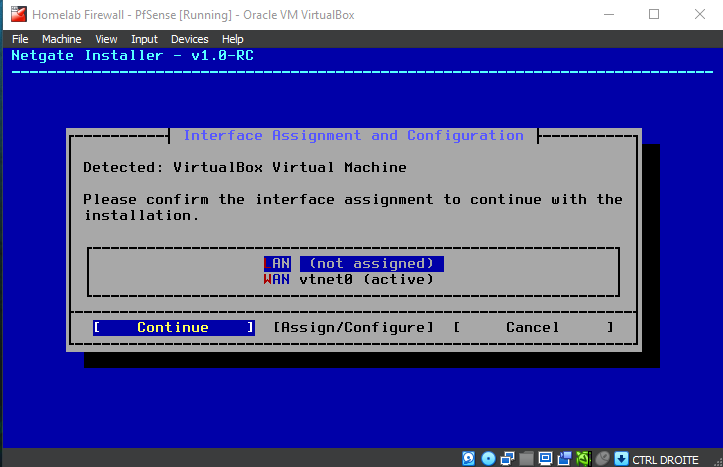Click the optical disc status icon

pos(488,458)
